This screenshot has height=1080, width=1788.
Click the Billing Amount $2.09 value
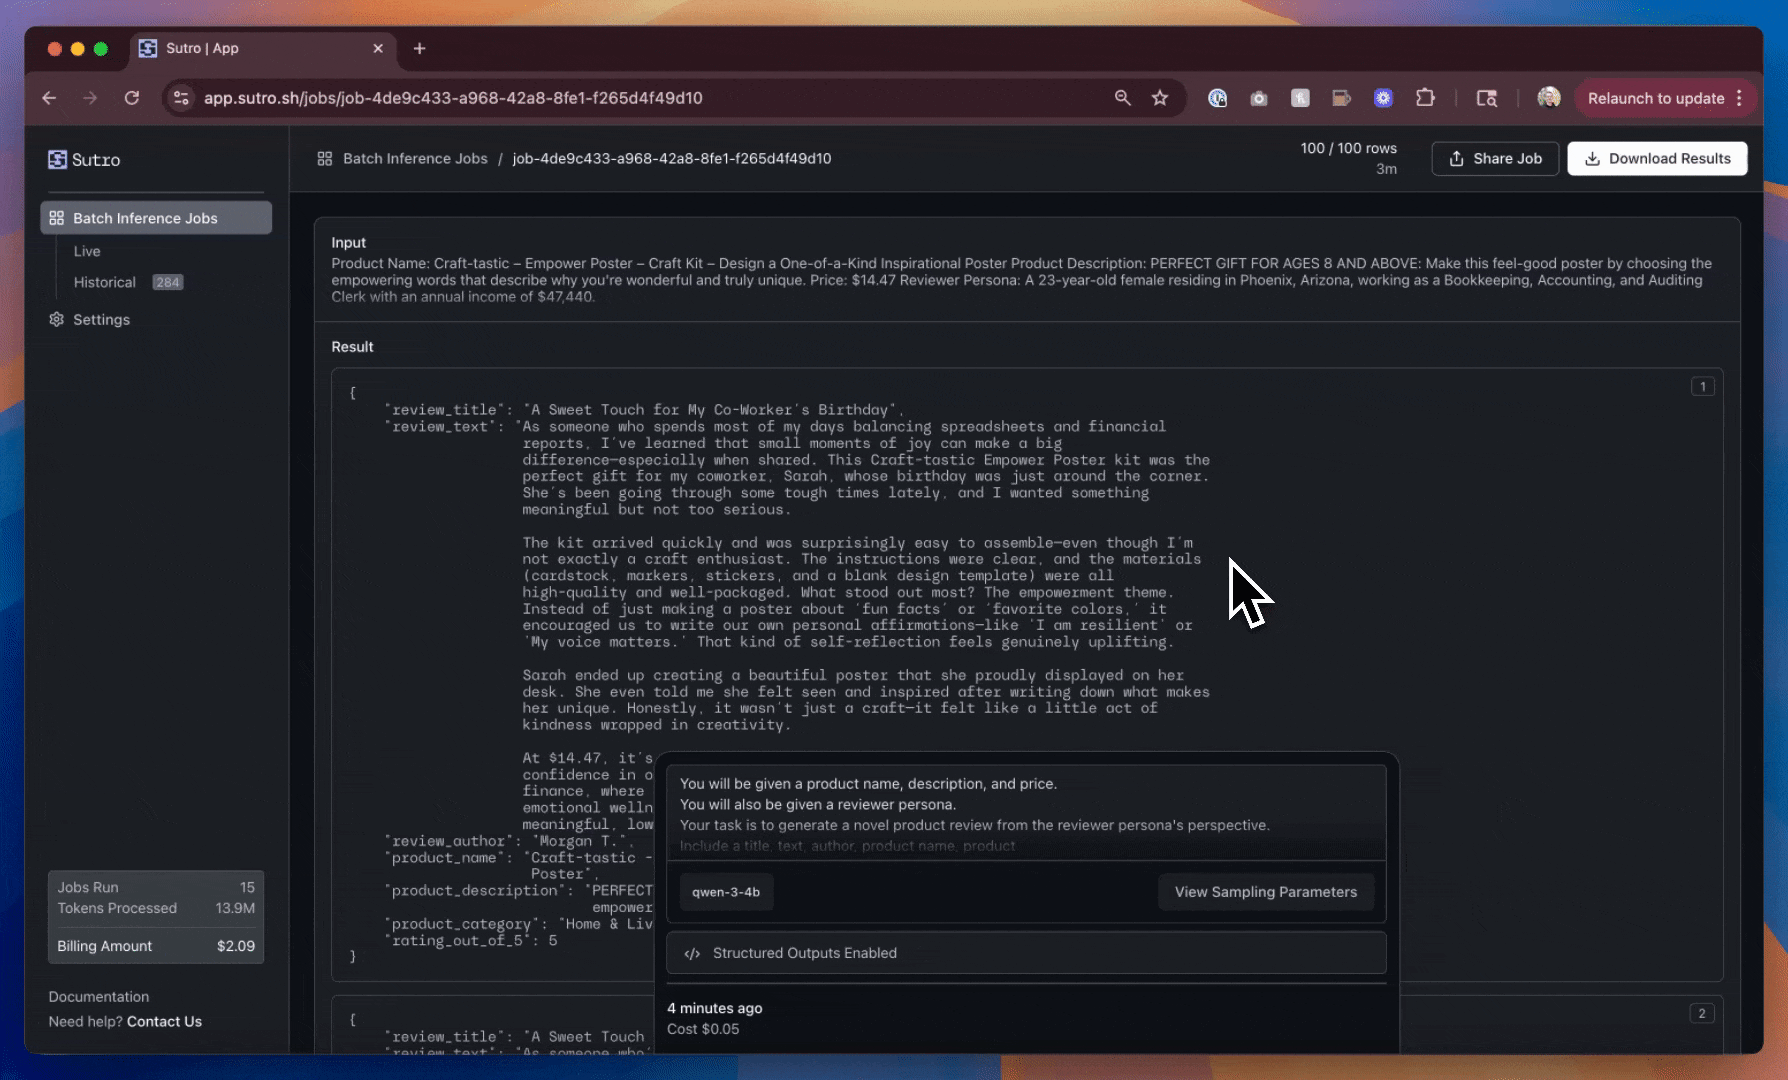coord(236,946)
